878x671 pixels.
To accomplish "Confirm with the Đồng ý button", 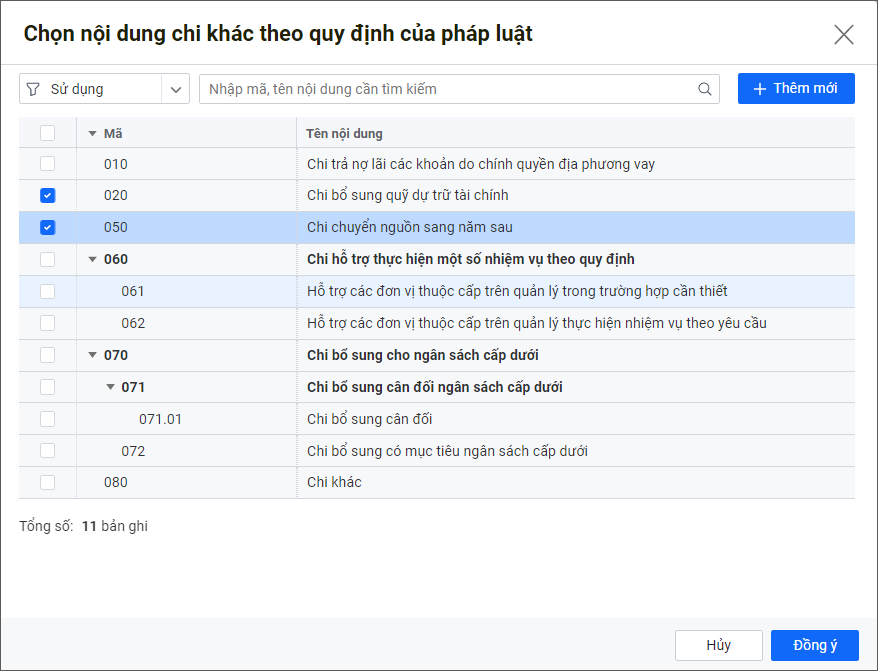I will (x=814, y=645).
